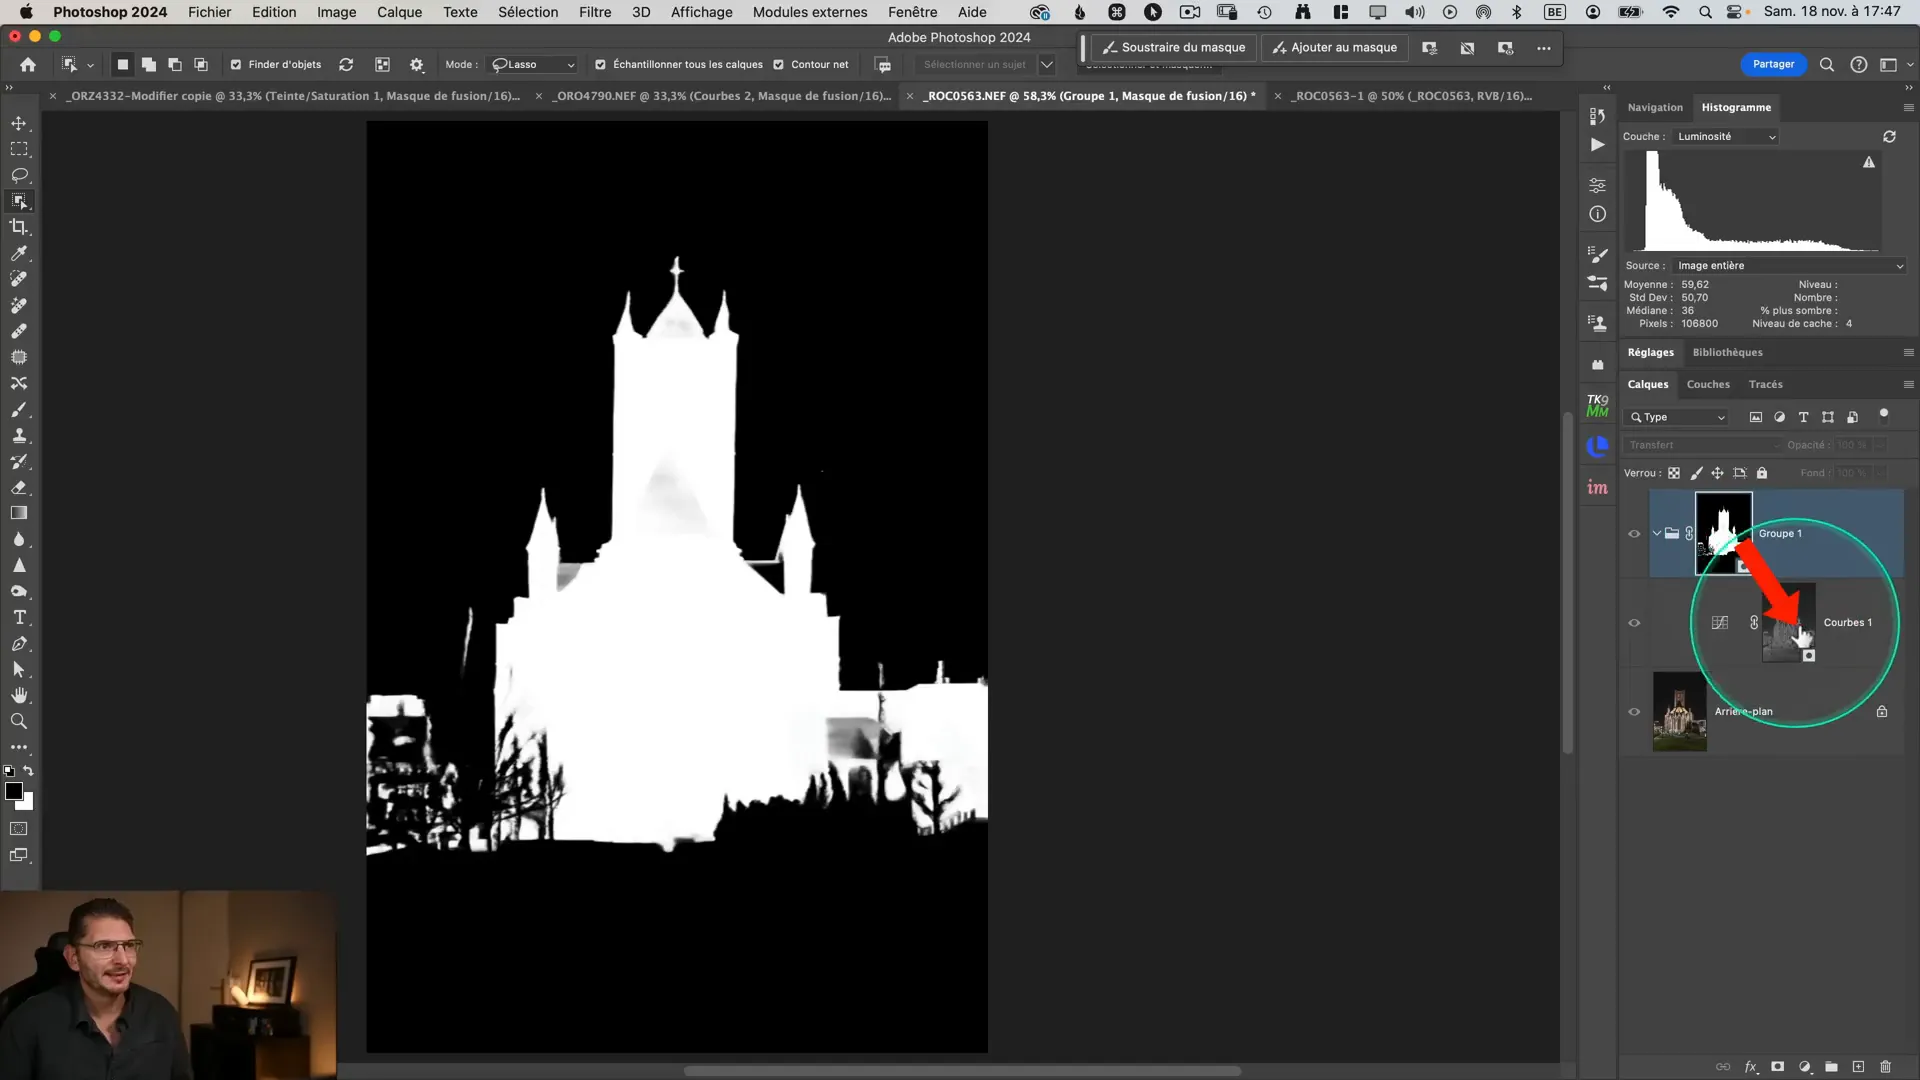Click the background color swatch
The height and width of the screenshot is (1080, 1920).
pos(27,803)
